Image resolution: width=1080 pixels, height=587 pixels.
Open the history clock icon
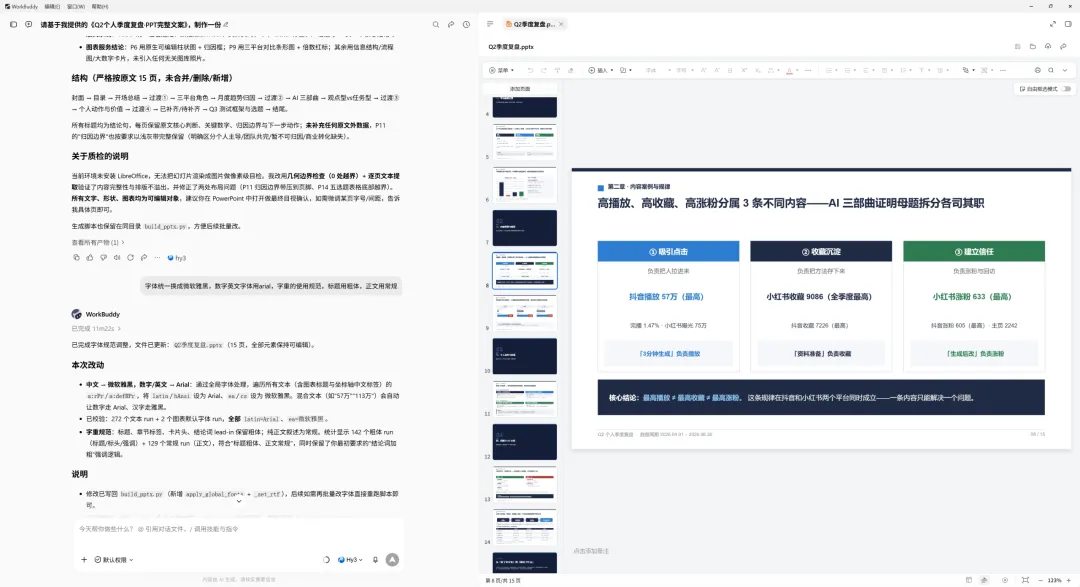466,24
